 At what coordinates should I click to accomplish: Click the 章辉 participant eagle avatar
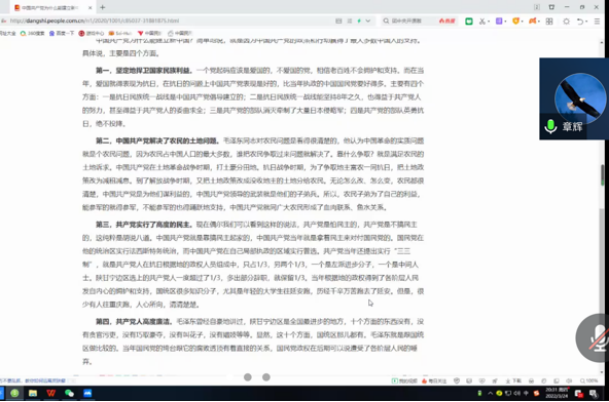pos(580,97)
